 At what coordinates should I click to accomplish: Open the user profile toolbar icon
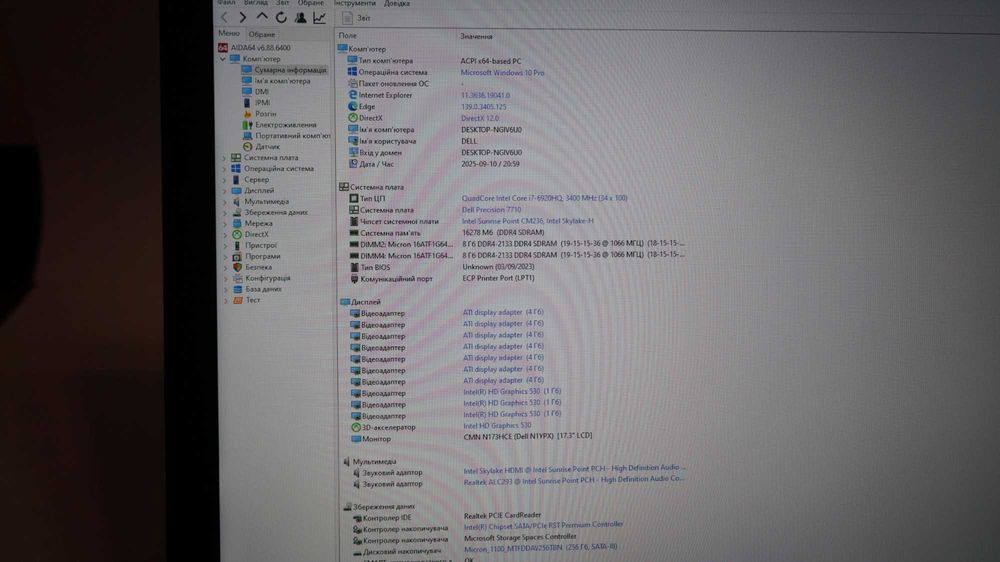point(300,18)
